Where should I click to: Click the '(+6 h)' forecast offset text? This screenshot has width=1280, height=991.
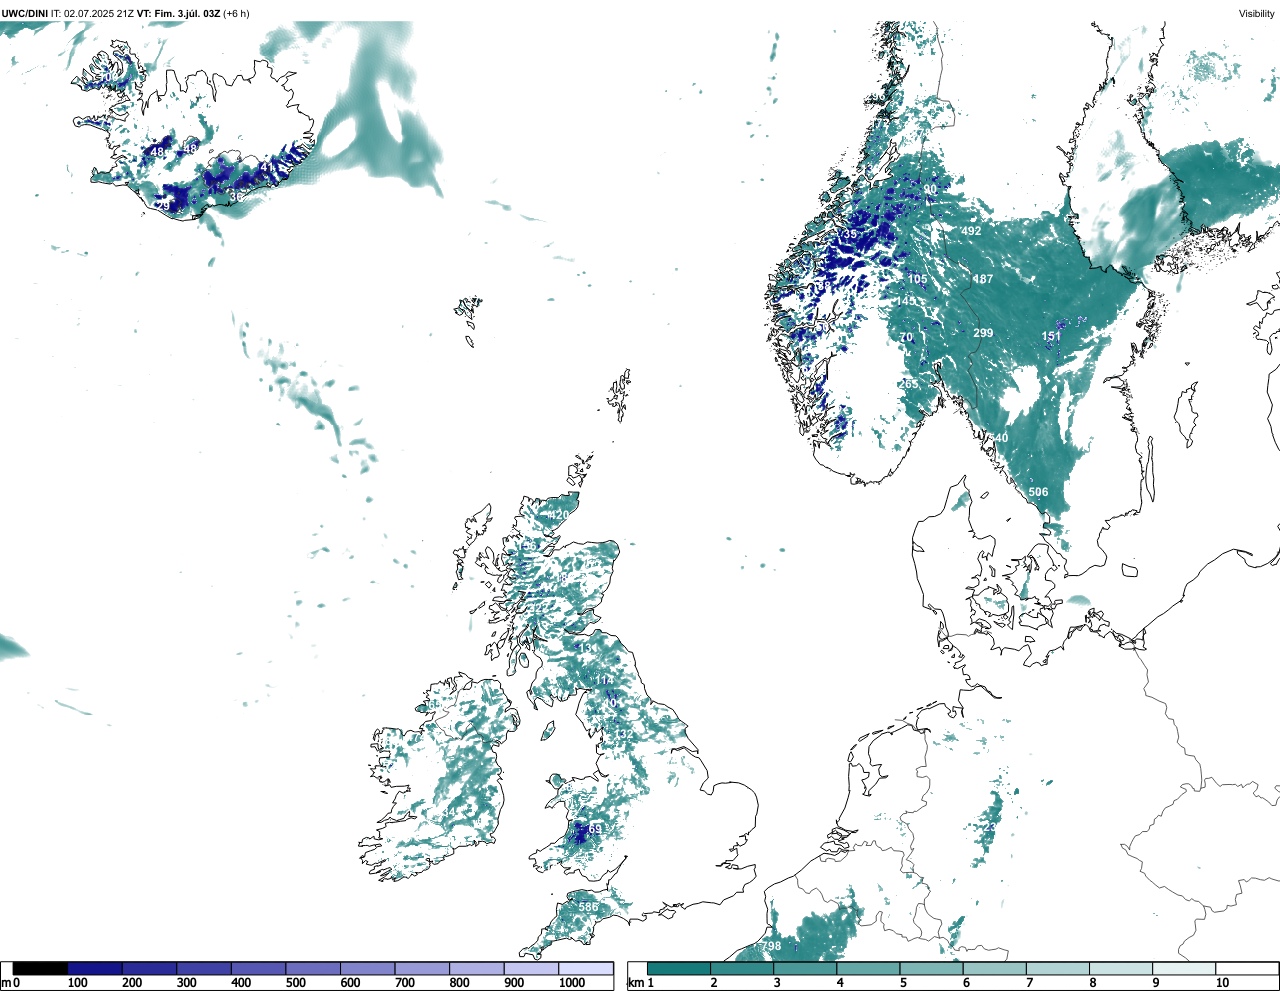(x=236, y=14)
